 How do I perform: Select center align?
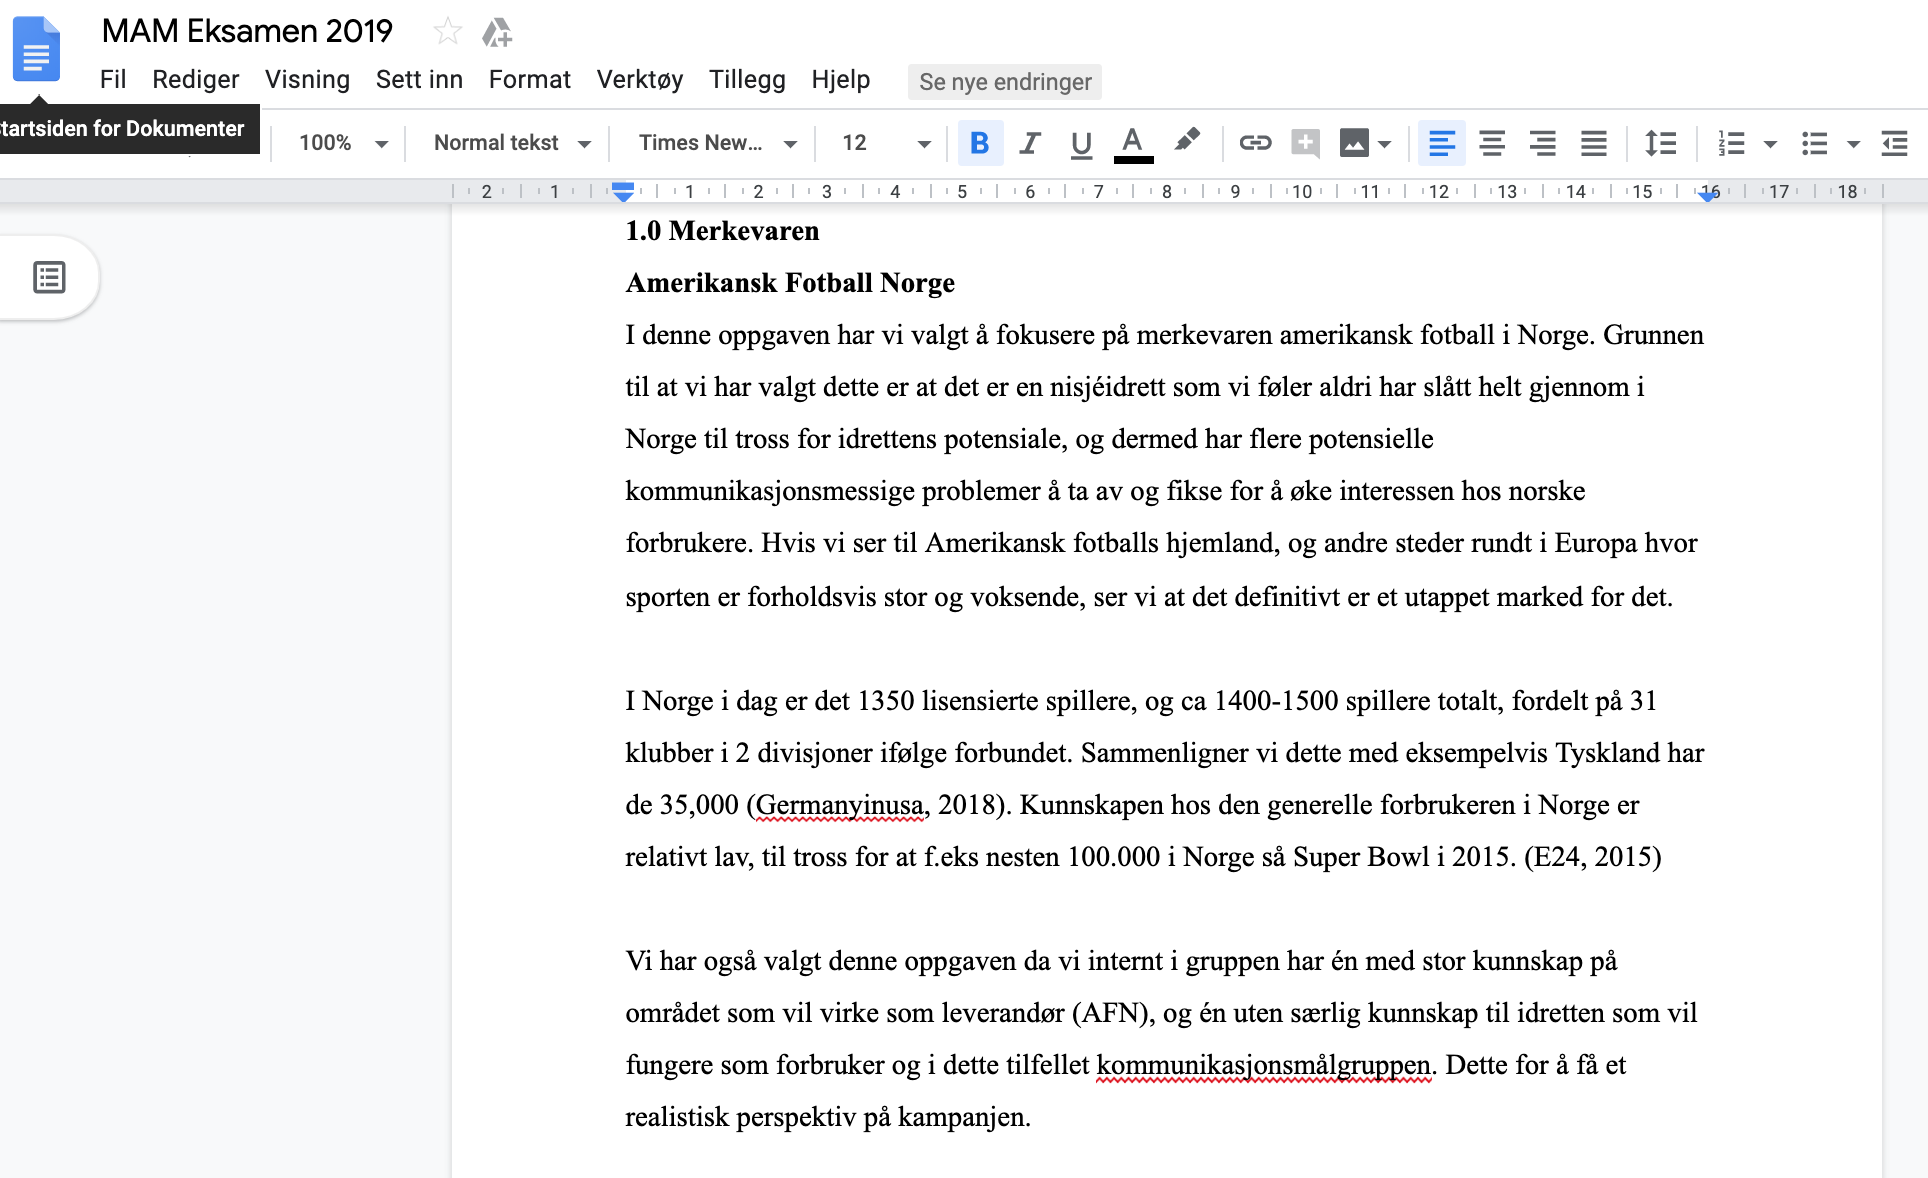1492,143
